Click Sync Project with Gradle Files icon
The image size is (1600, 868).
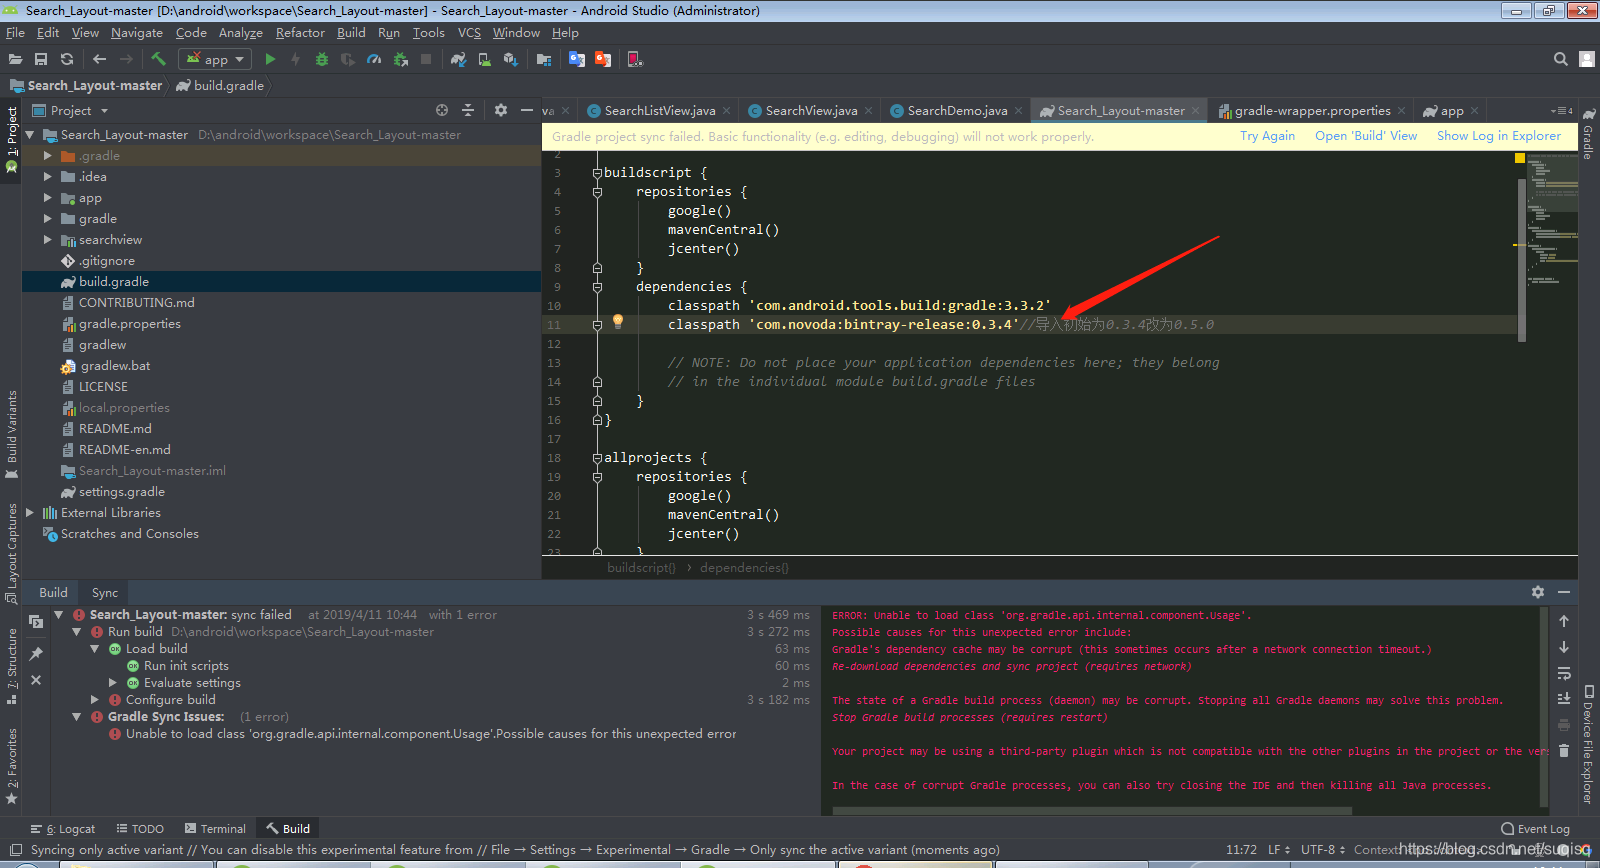coord(458,59)
